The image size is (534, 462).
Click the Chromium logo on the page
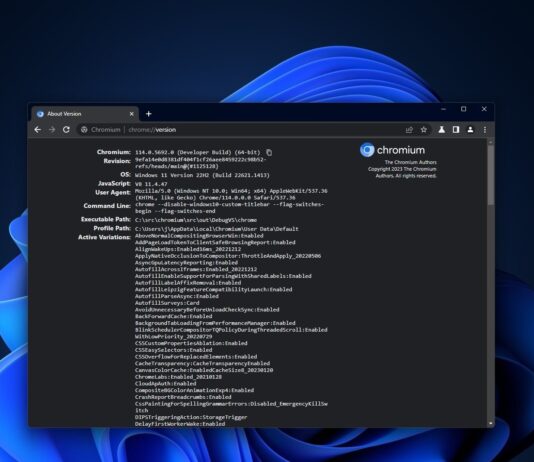tap(392, 150)
